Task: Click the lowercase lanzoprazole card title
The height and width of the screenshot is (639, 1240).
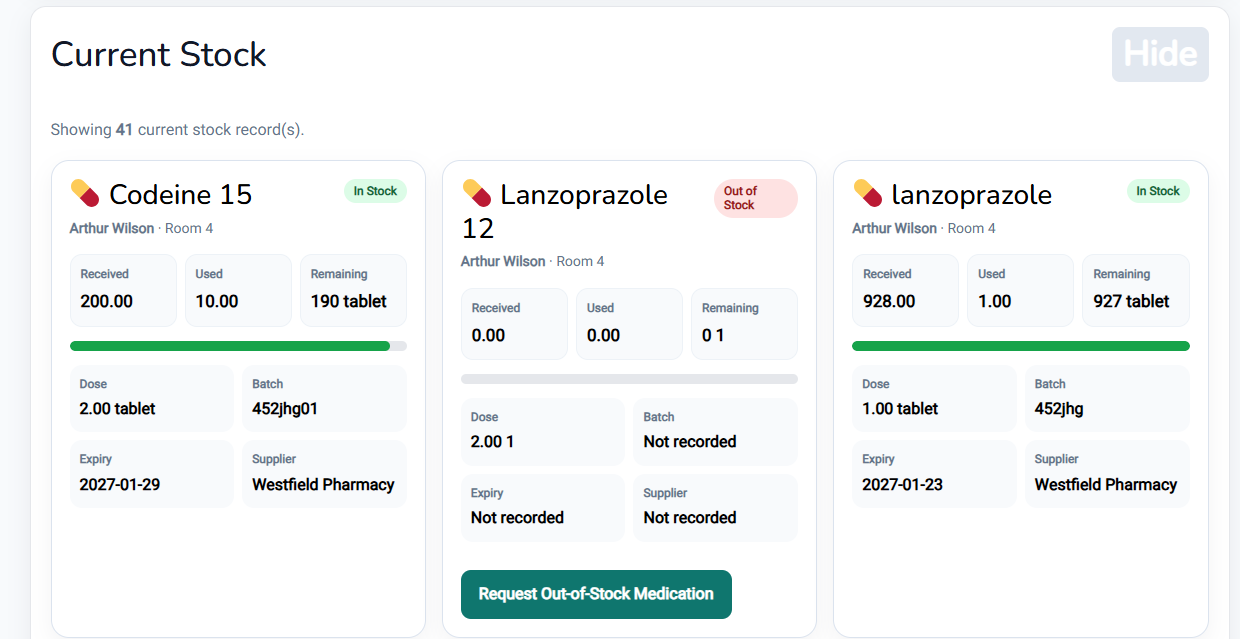Action: click(972, 194)
